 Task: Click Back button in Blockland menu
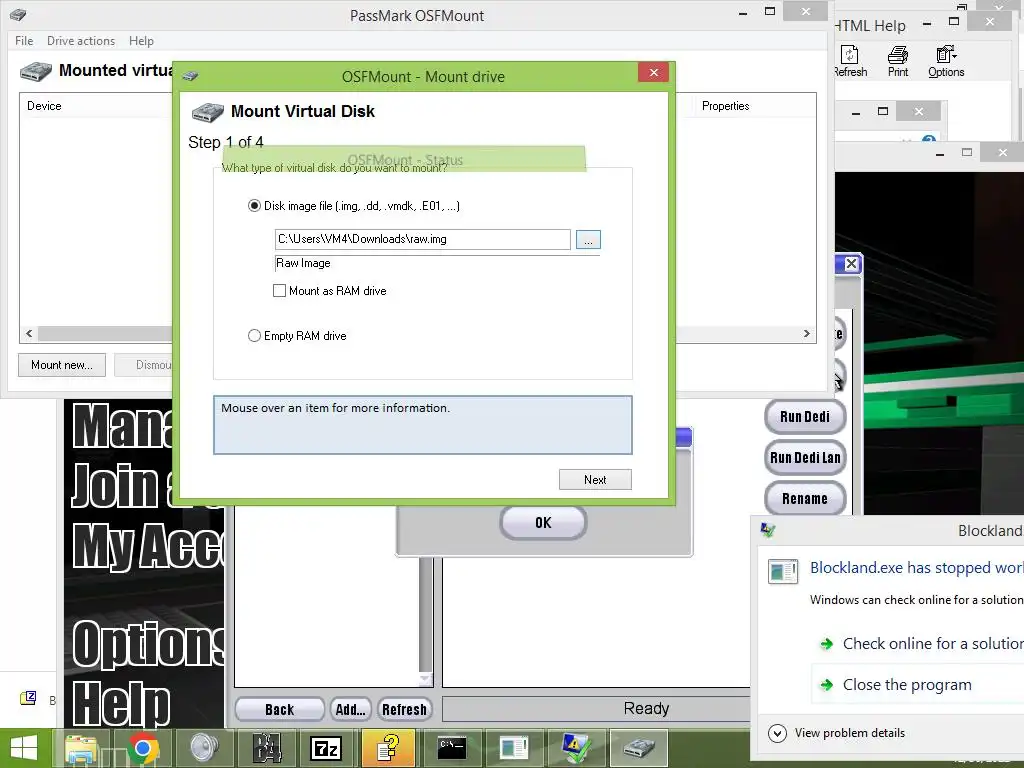click(280, 709)
